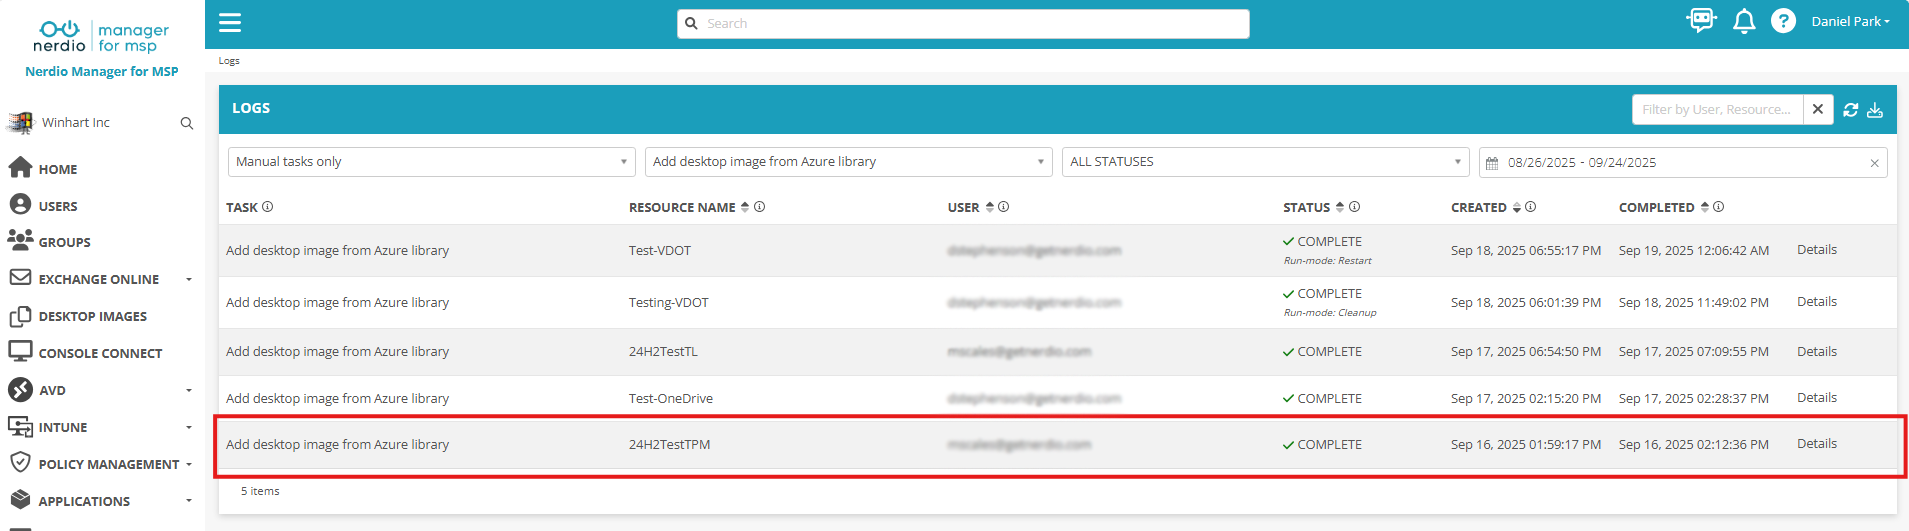Open the help question mark icon
Image resolution: width=1909 pixels, height=531 pixels.
1783,21
